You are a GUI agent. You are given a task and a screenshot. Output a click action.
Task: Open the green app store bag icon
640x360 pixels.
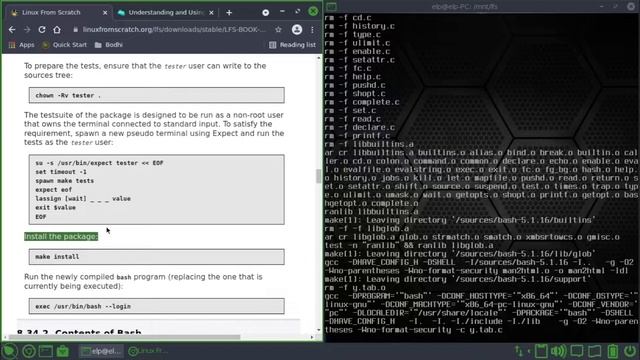point(62,351)
